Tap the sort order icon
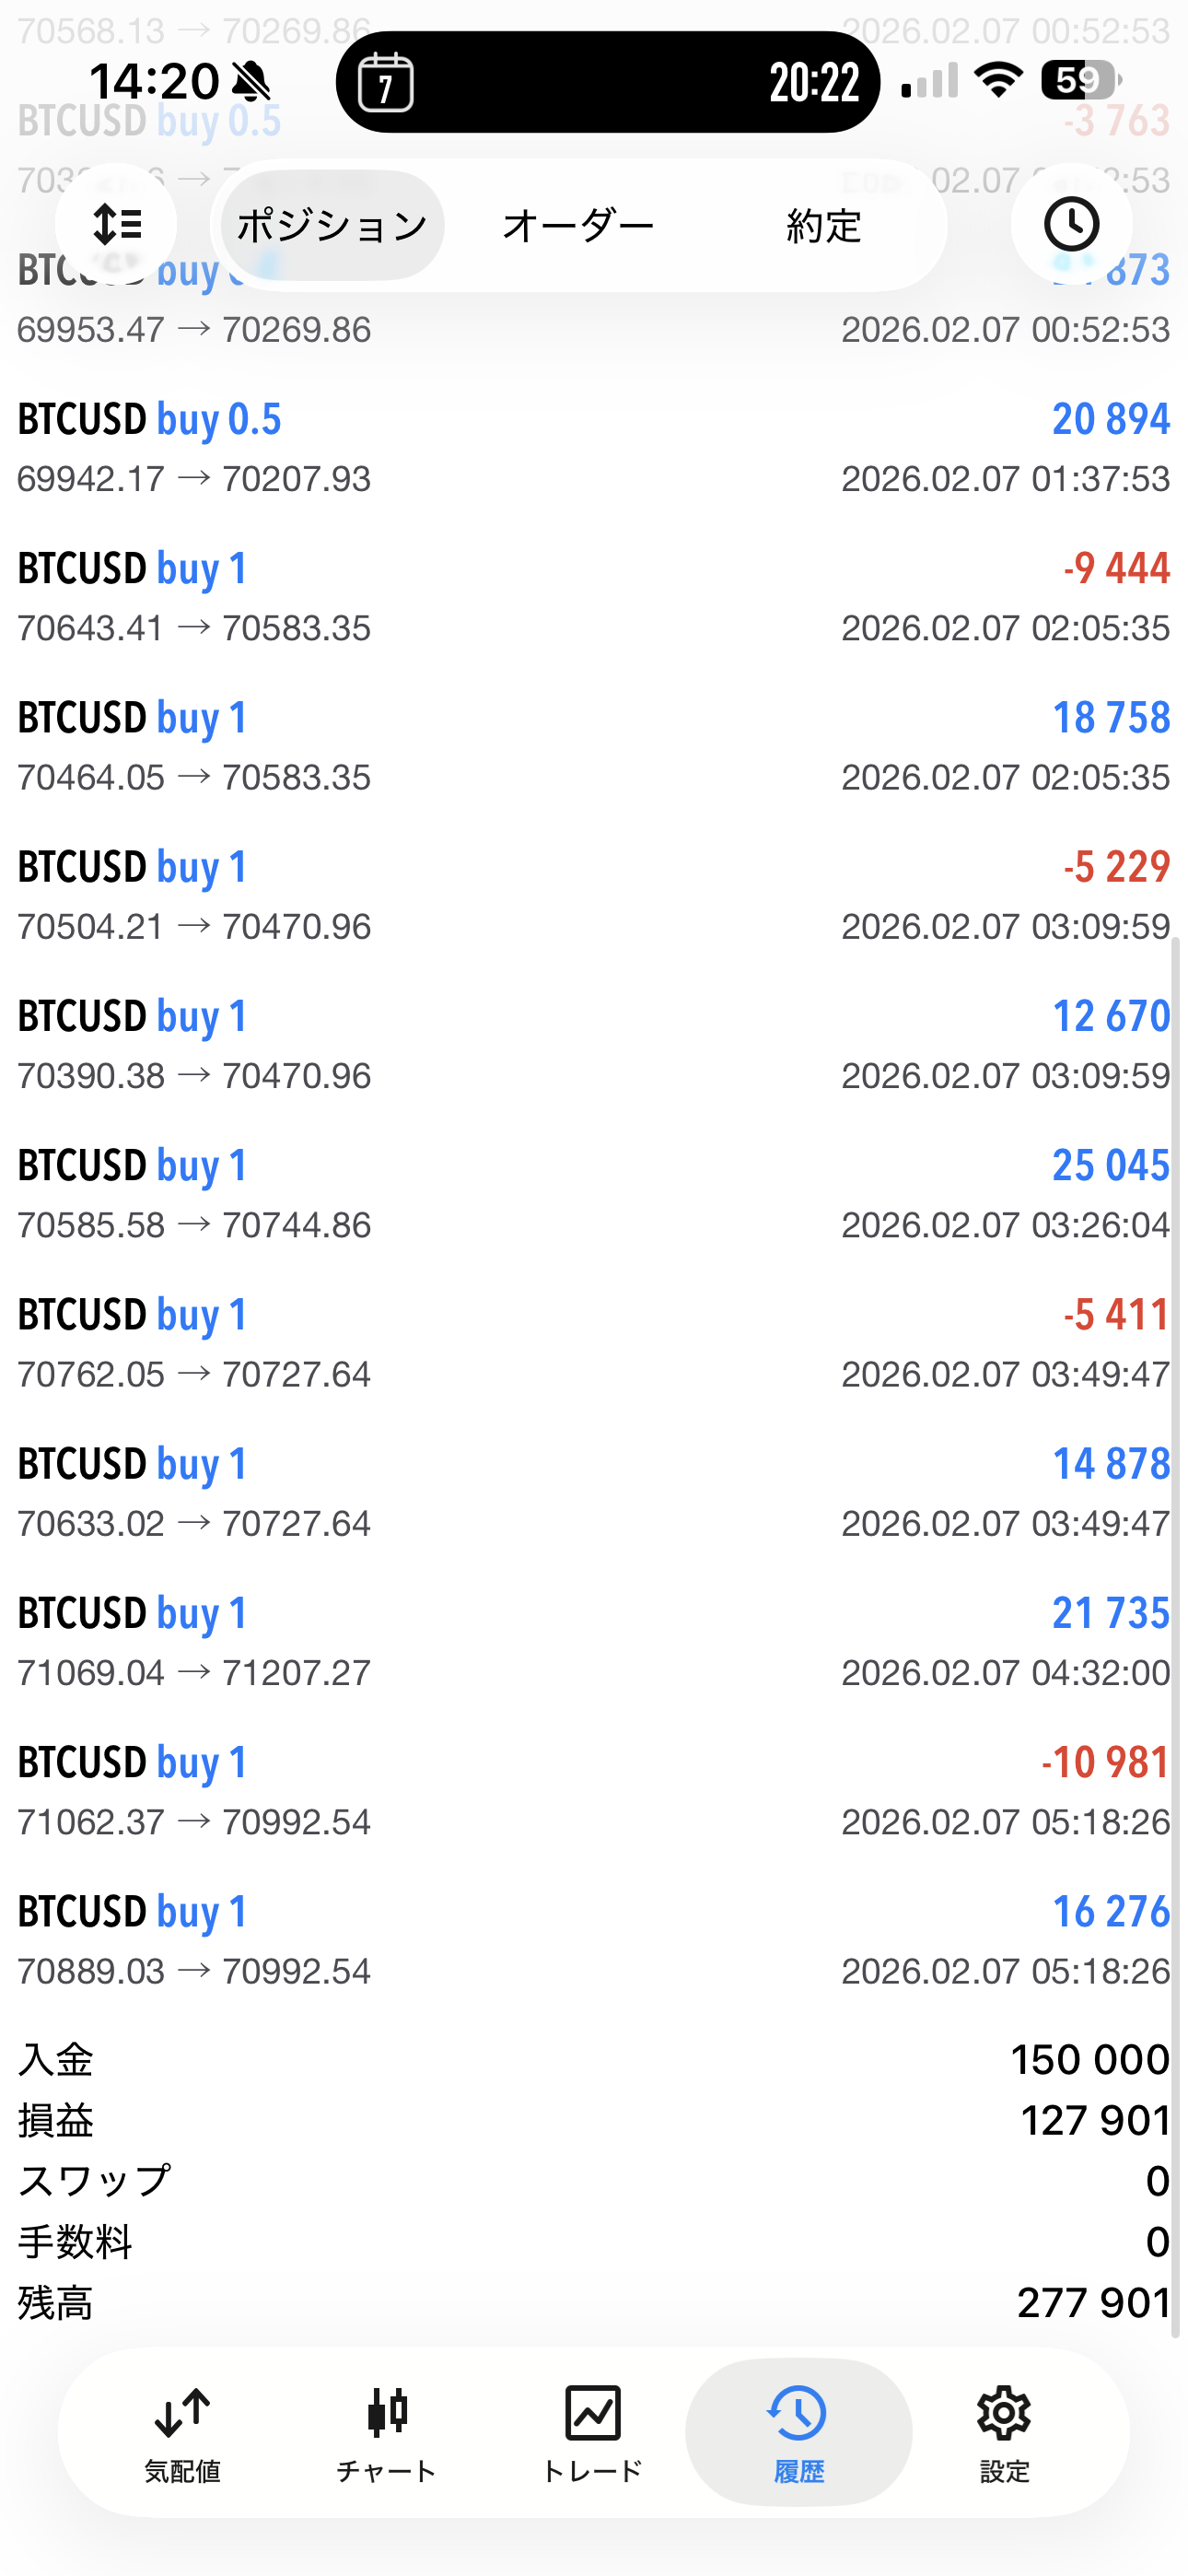The image size is (1188, 2576). [116, 225]
